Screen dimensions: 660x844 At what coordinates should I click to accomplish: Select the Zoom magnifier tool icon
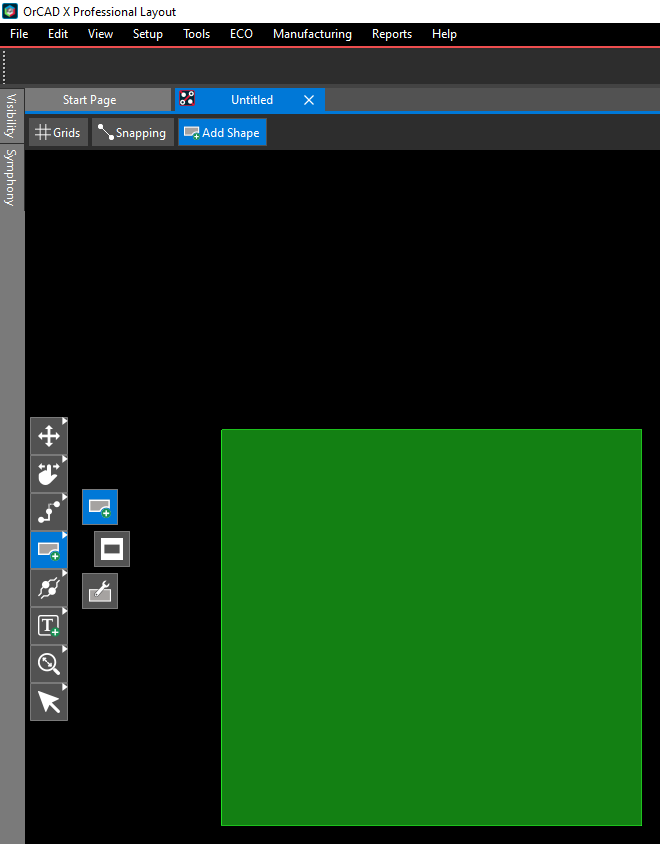point(49,664)
